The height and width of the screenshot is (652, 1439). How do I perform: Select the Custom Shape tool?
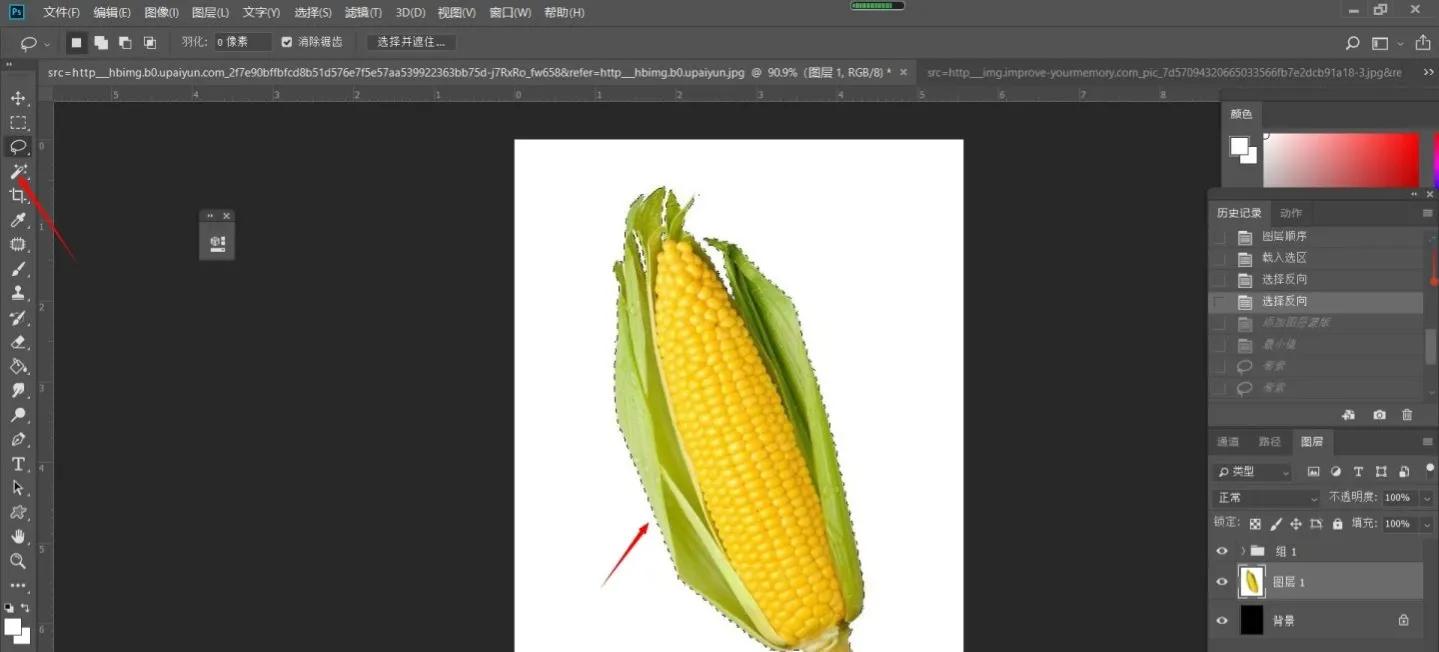(18, 512)
